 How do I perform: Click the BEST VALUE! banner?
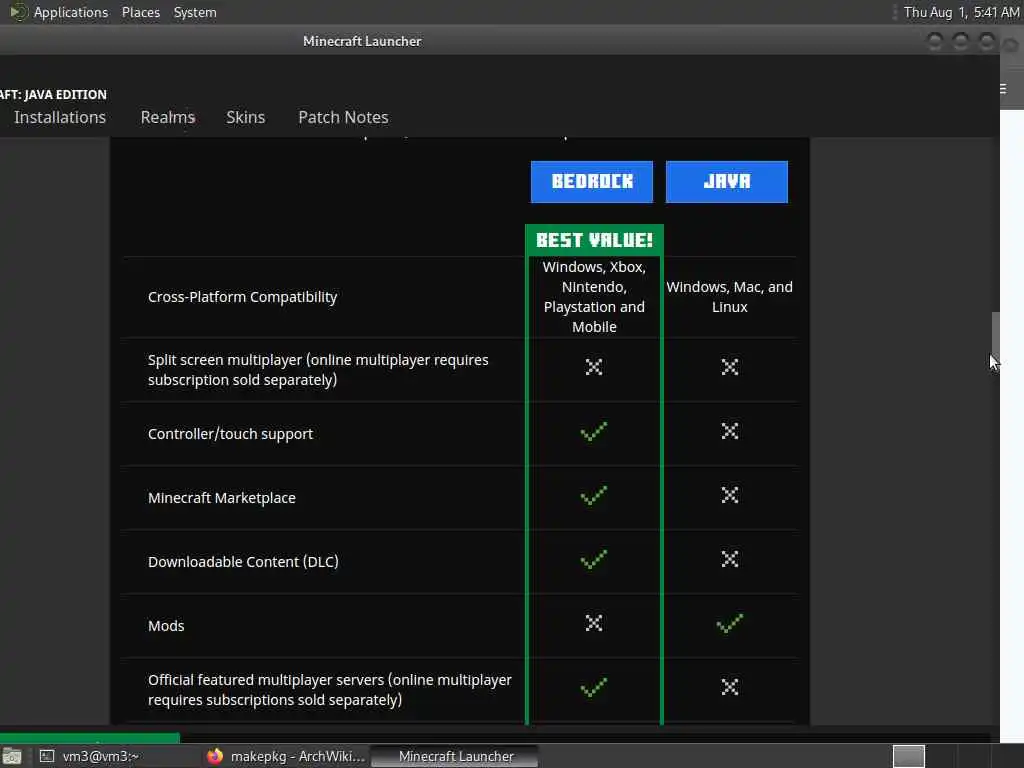point(594,240)
